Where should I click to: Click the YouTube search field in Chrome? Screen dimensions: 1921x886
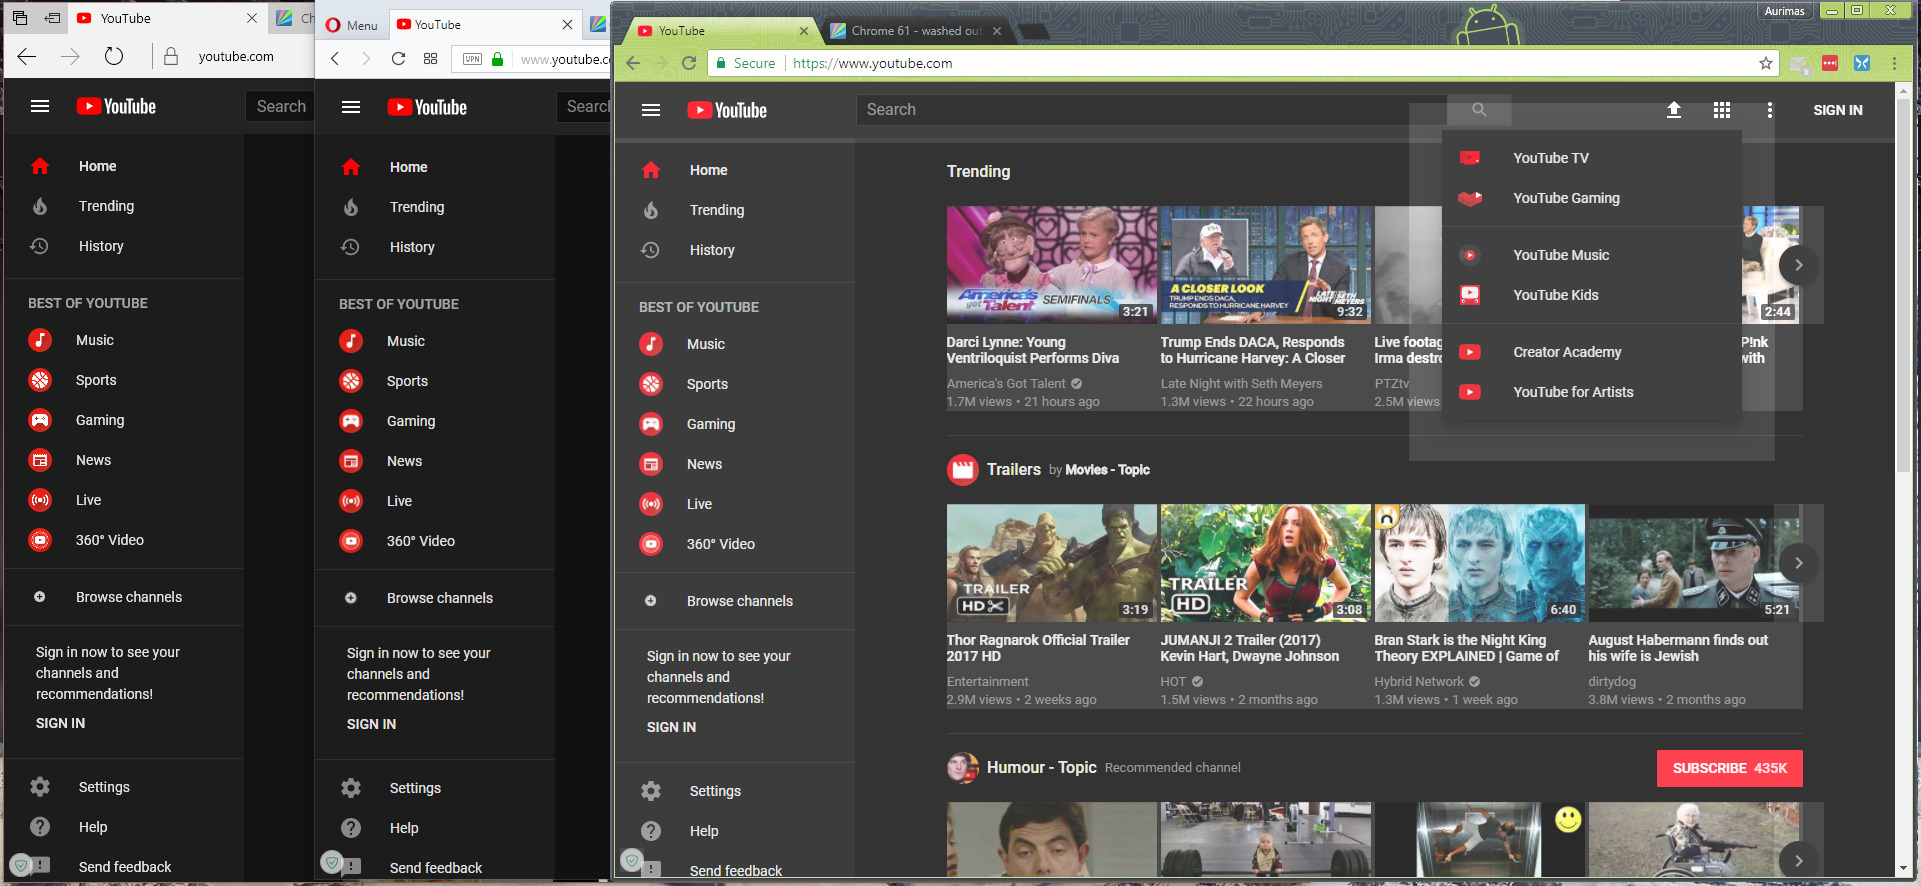coord(1151,110)
